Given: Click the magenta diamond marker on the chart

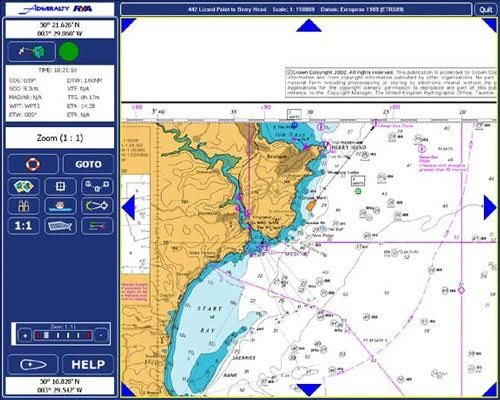Looking at the screenshot, I should click(x=461, y=291).
